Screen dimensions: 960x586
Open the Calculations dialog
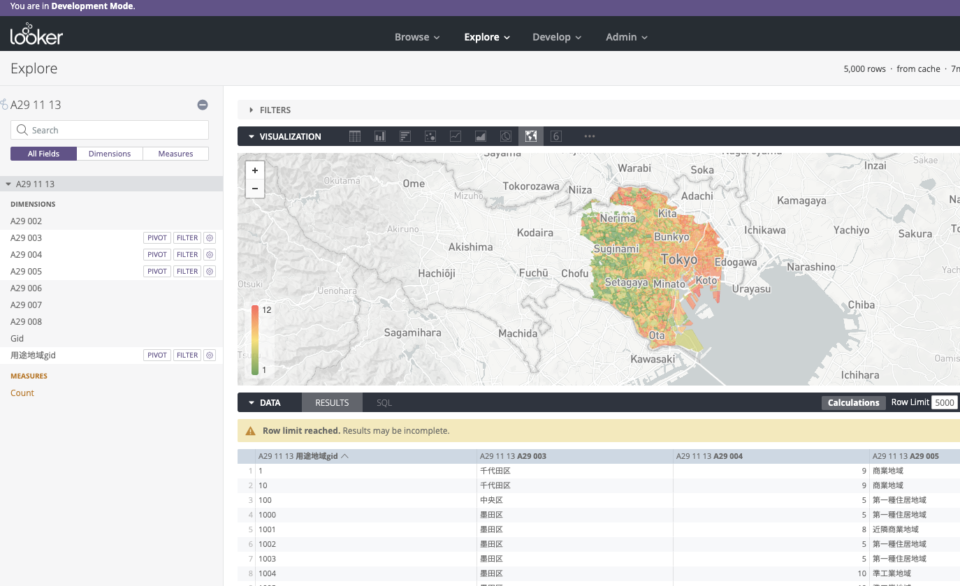[x=853, y=402]
